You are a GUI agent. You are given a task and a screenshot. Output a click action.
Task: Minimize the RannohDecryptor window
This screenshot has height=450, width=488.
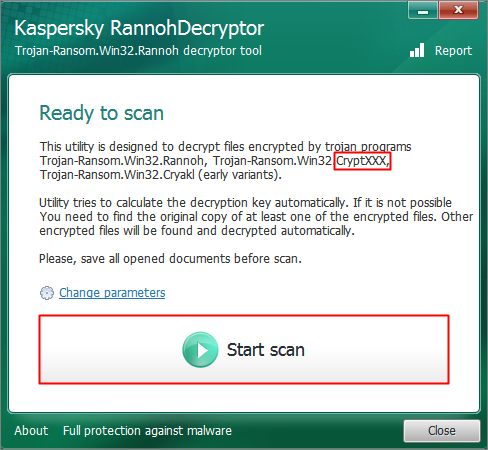[x=423, y=11]
